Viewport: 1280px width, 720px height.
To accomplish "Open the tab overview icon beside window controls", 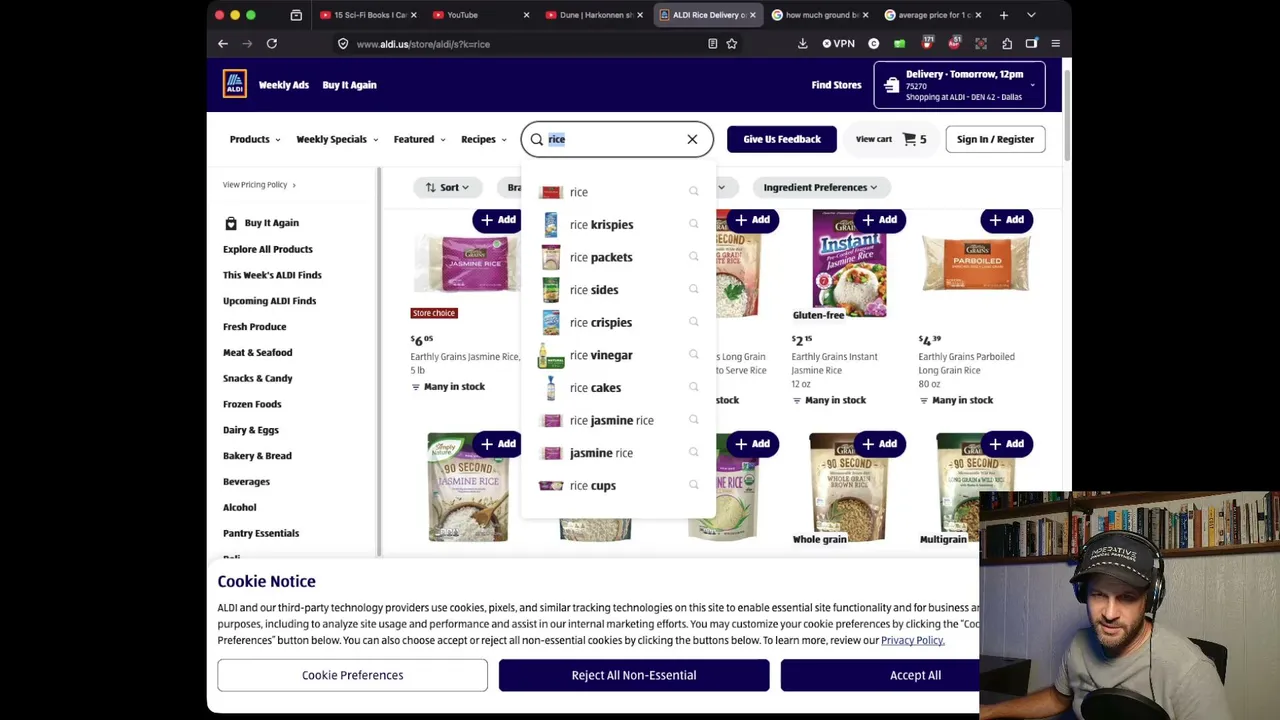I will click(x=296, y=15).
